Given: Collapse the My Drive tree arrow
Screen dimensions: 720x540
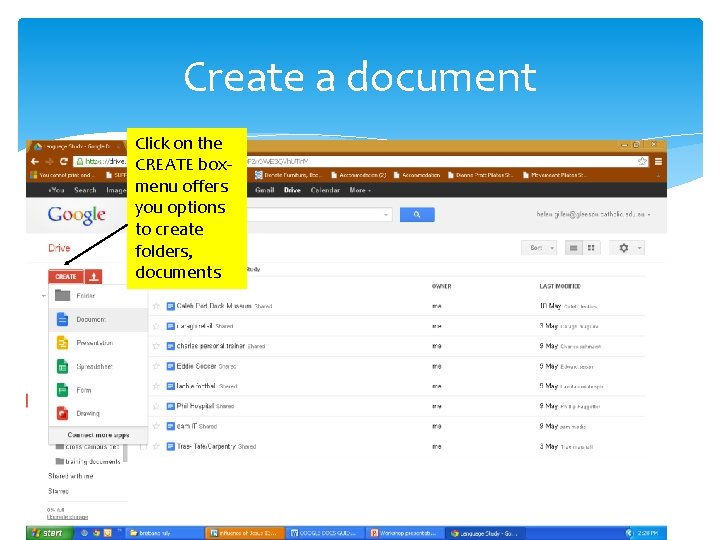Looking at the screenshot, I should click(44, 296).
